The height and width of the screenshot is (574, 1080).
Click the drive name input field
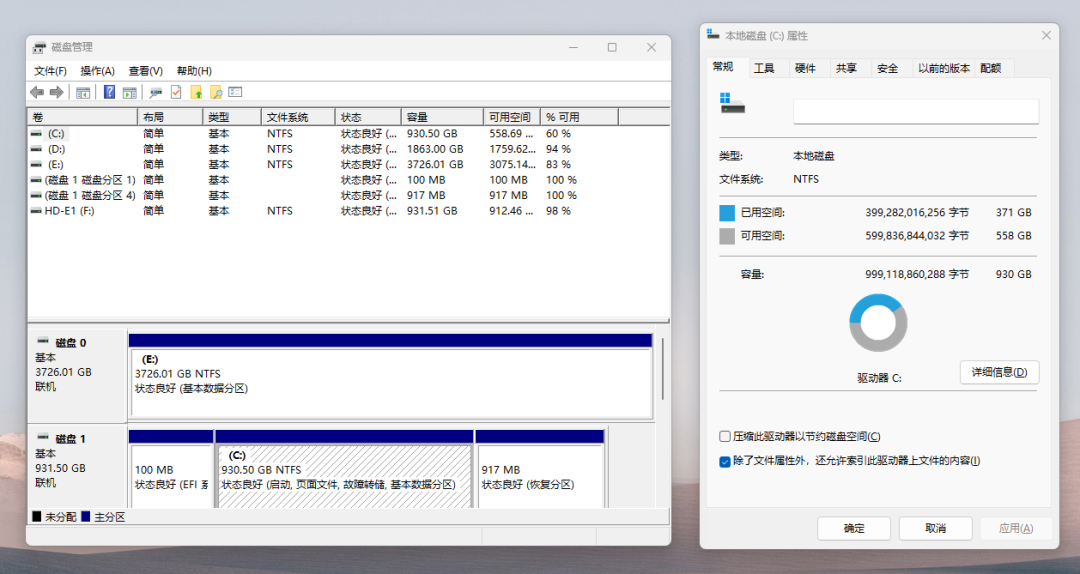pyautogui.click(x=915, y=111)
